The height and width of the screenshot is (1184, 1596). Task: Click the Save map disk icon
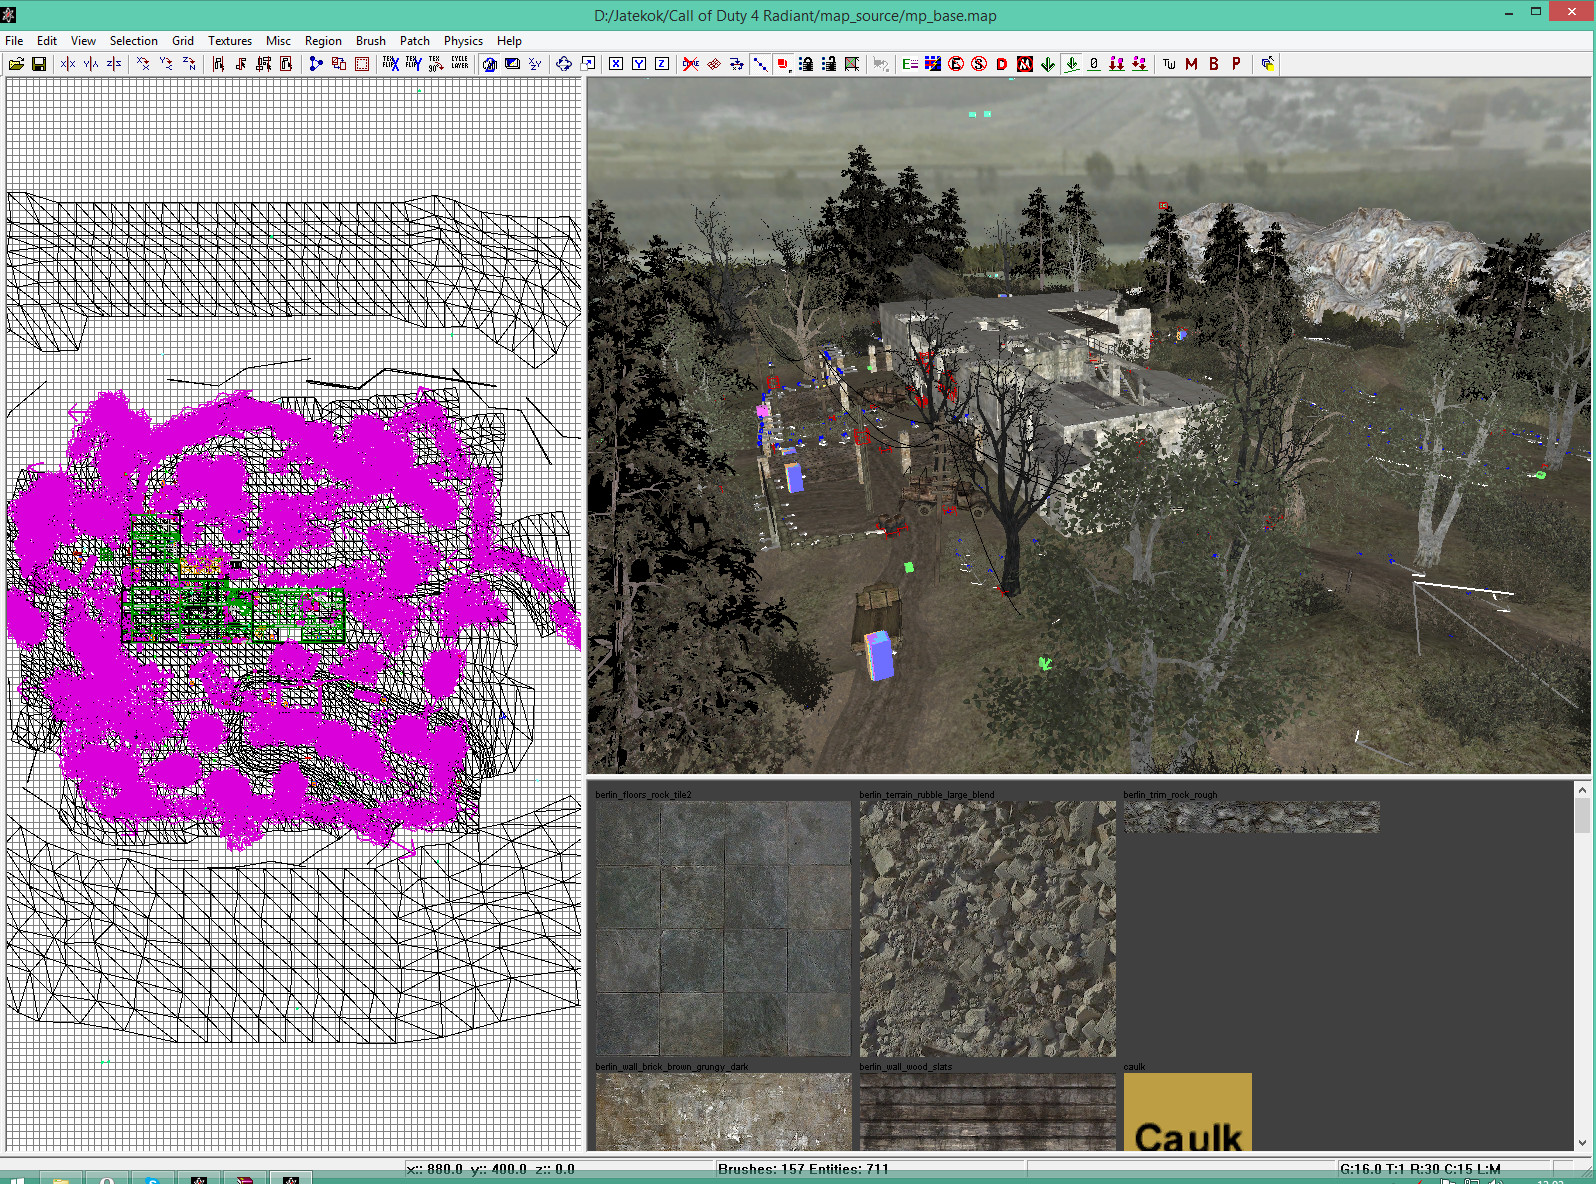coord(39,64)
